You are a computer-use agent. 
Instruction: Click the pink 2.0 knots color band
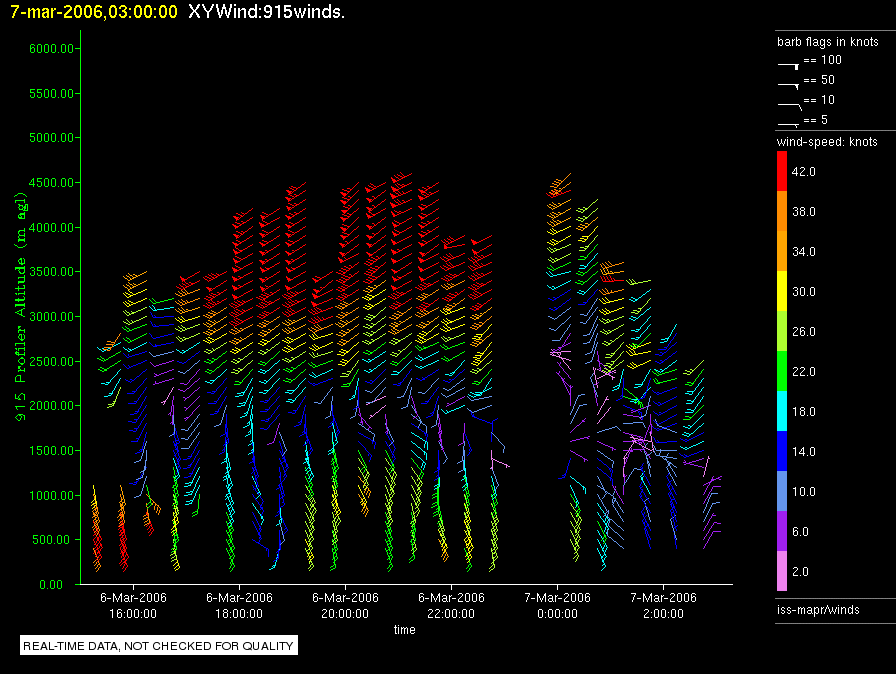783,572
